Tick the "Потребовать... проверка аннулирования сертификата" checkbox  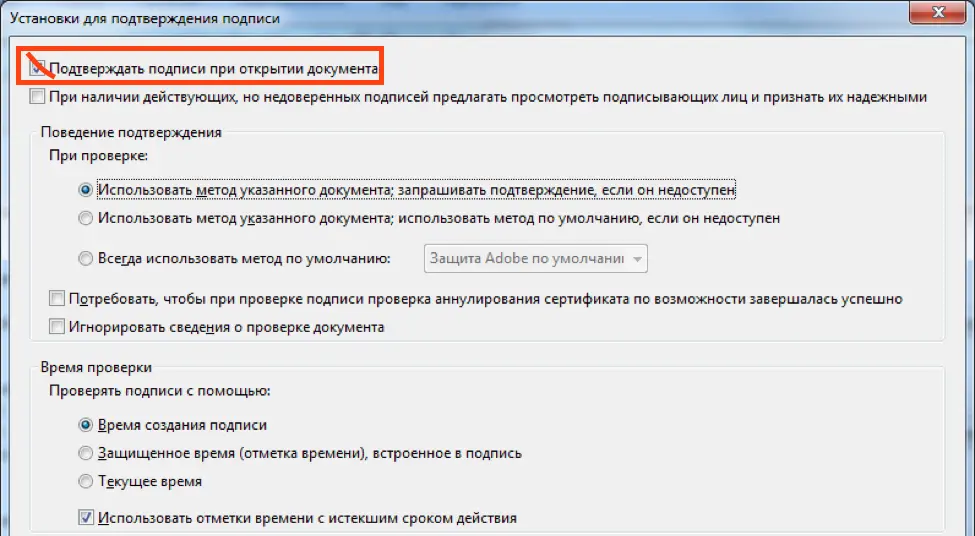click(x=57, y=299)
